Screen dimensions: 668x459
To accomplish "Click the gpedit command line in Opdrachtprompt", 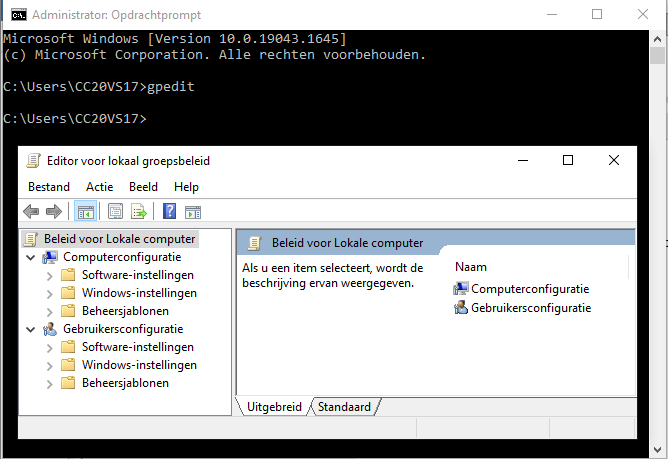I will pyautogui.click(x=99, y=87).
